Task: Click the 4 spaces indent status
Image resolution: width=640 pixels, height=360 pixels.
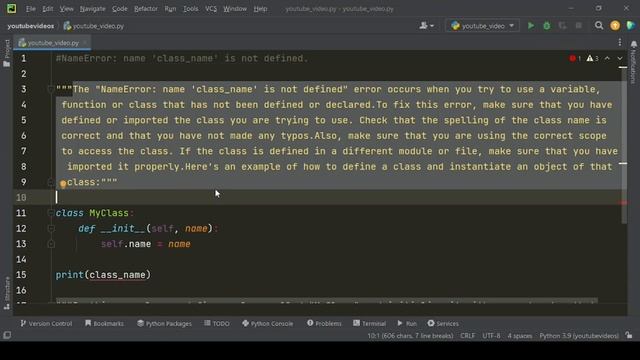Action: (x=520, y=336)
